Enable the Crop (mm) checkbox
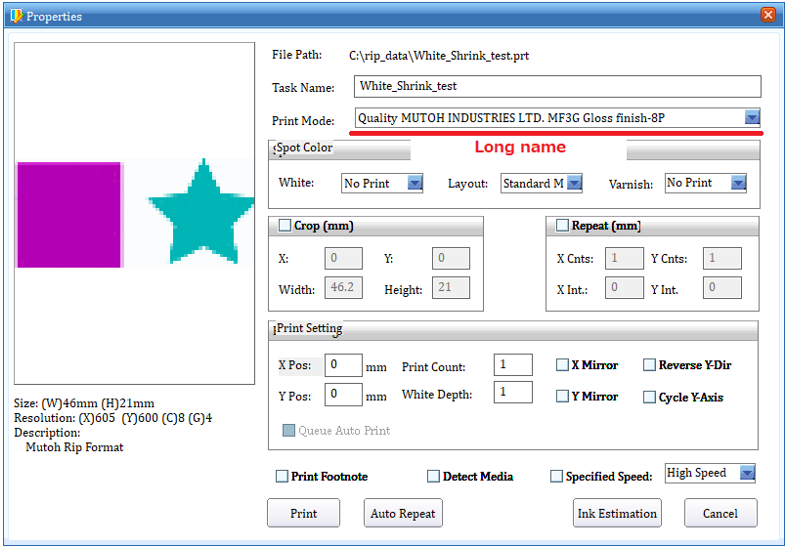787x549 pixels. (285, 226)
